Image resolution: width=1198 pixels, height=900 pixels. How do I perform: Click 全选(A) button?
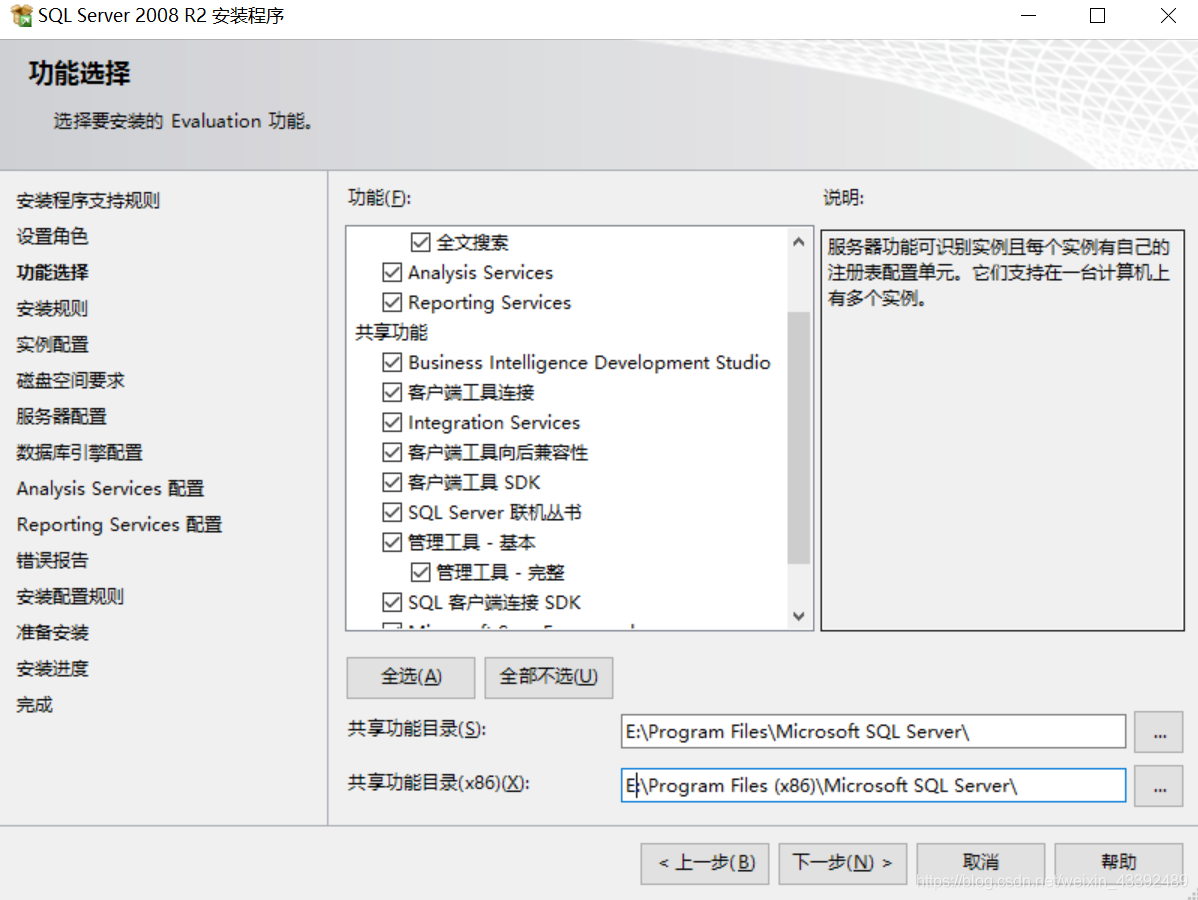tap(411, 677)
